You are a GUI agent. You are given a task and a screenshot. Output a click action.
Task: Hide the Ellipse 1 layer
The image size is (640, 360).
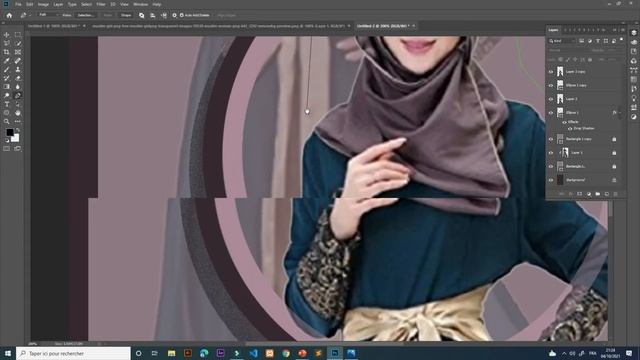pos(551,112)
